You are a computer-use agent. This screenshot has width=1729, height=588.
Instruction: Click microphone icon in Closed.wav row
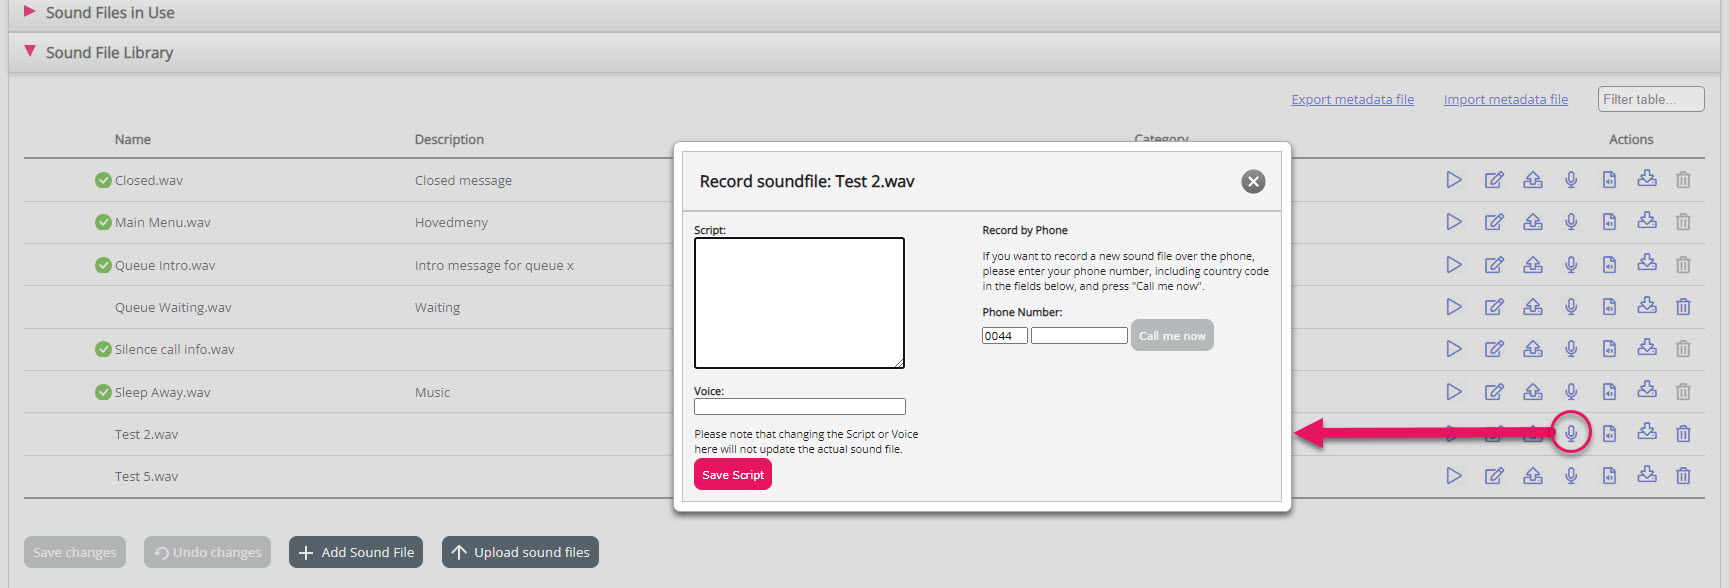coord(1571,180)
